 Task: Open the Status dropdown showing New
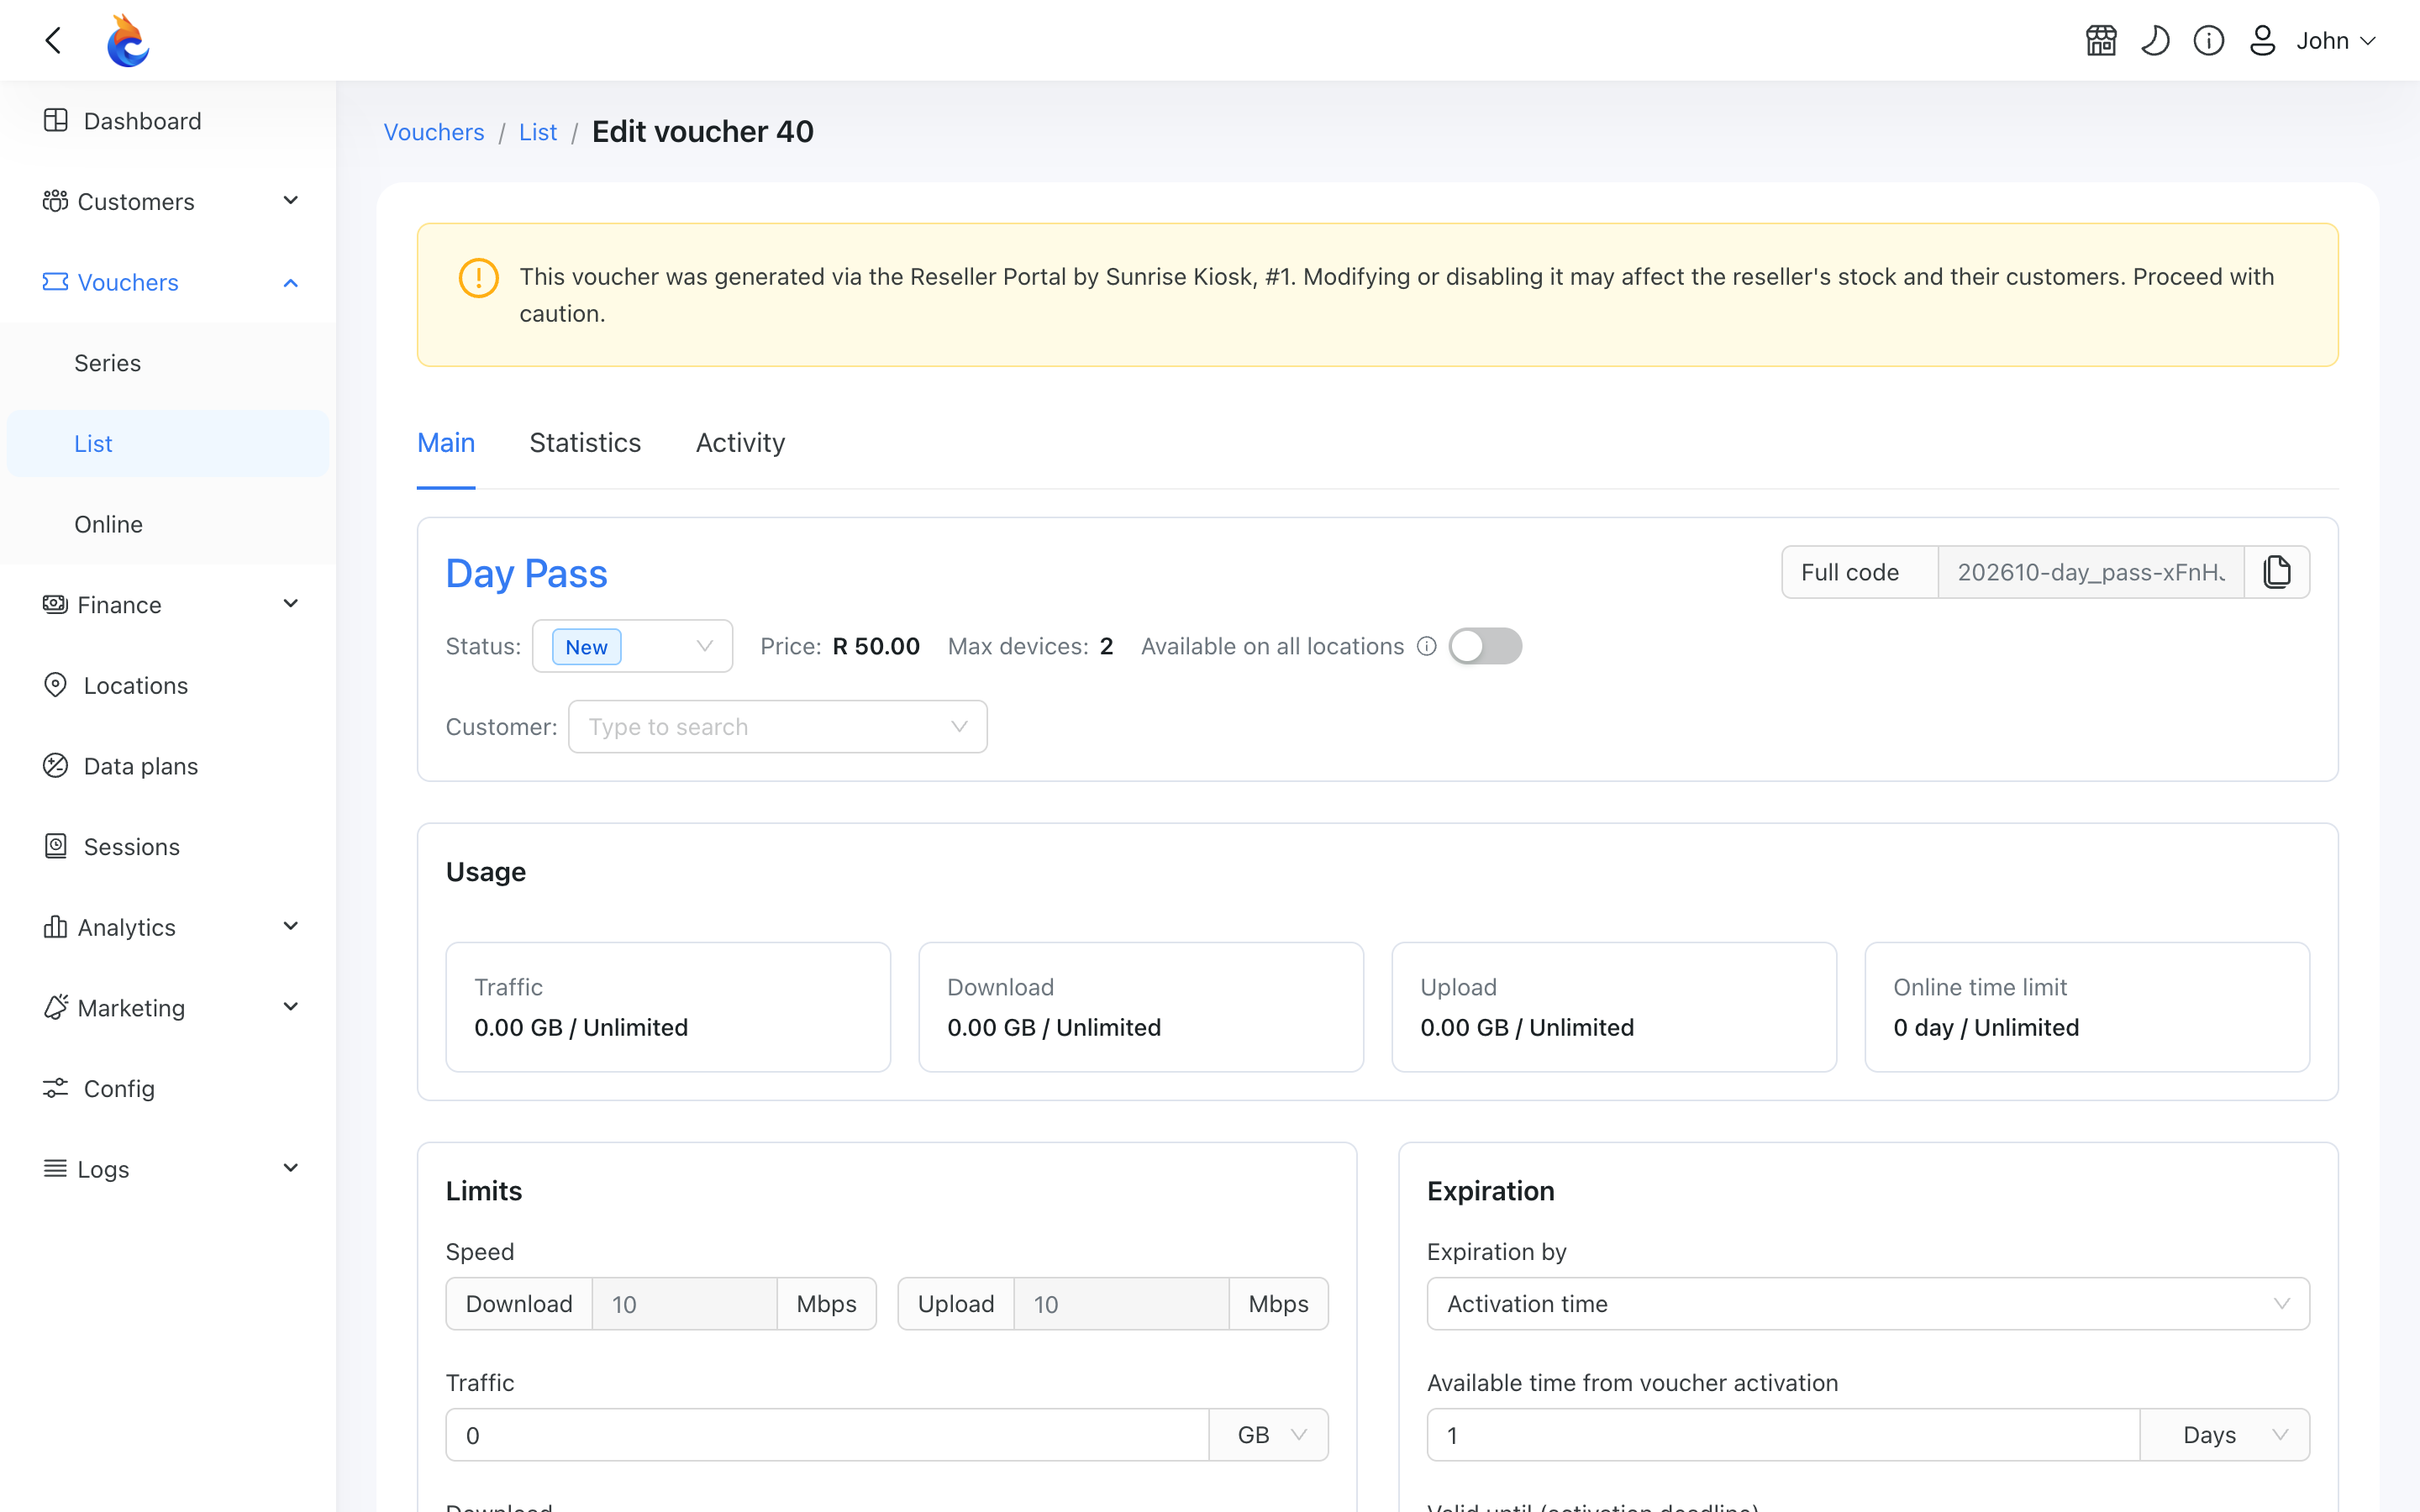pyautogui.click(x=633, y=646)
